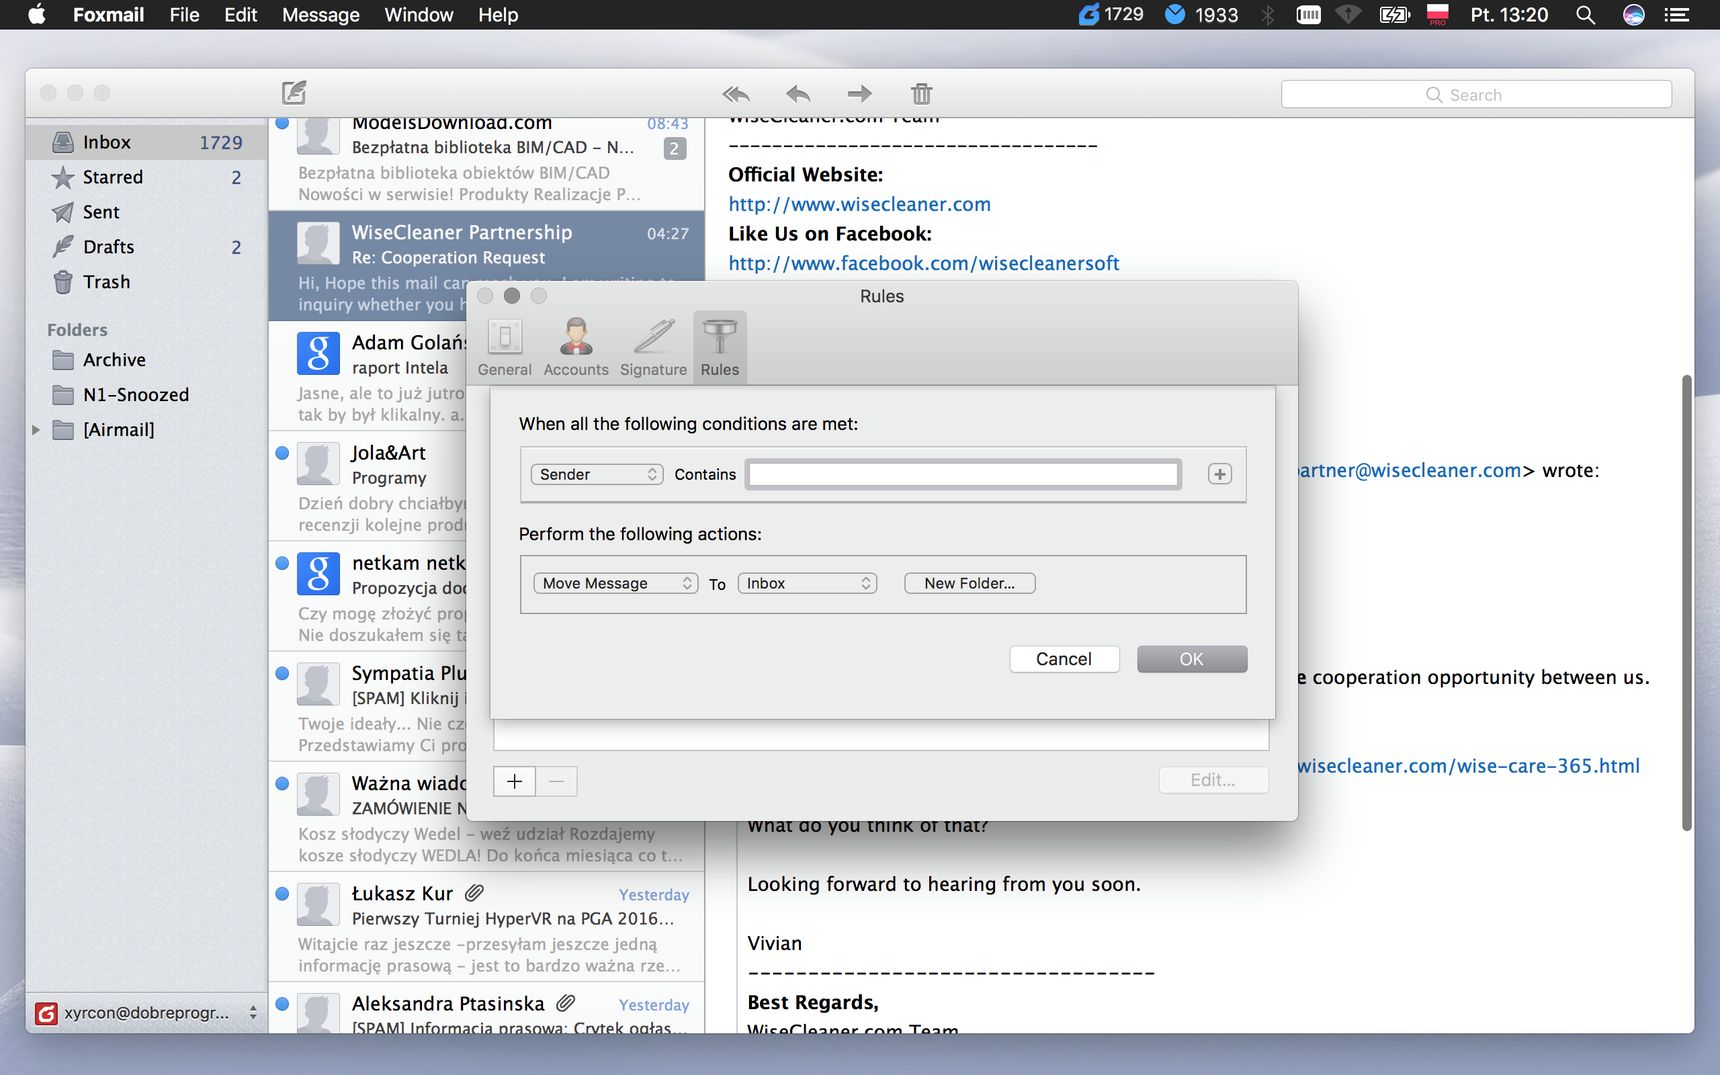
Task: Open the Signature preferences icon
Action: (653, 347)
